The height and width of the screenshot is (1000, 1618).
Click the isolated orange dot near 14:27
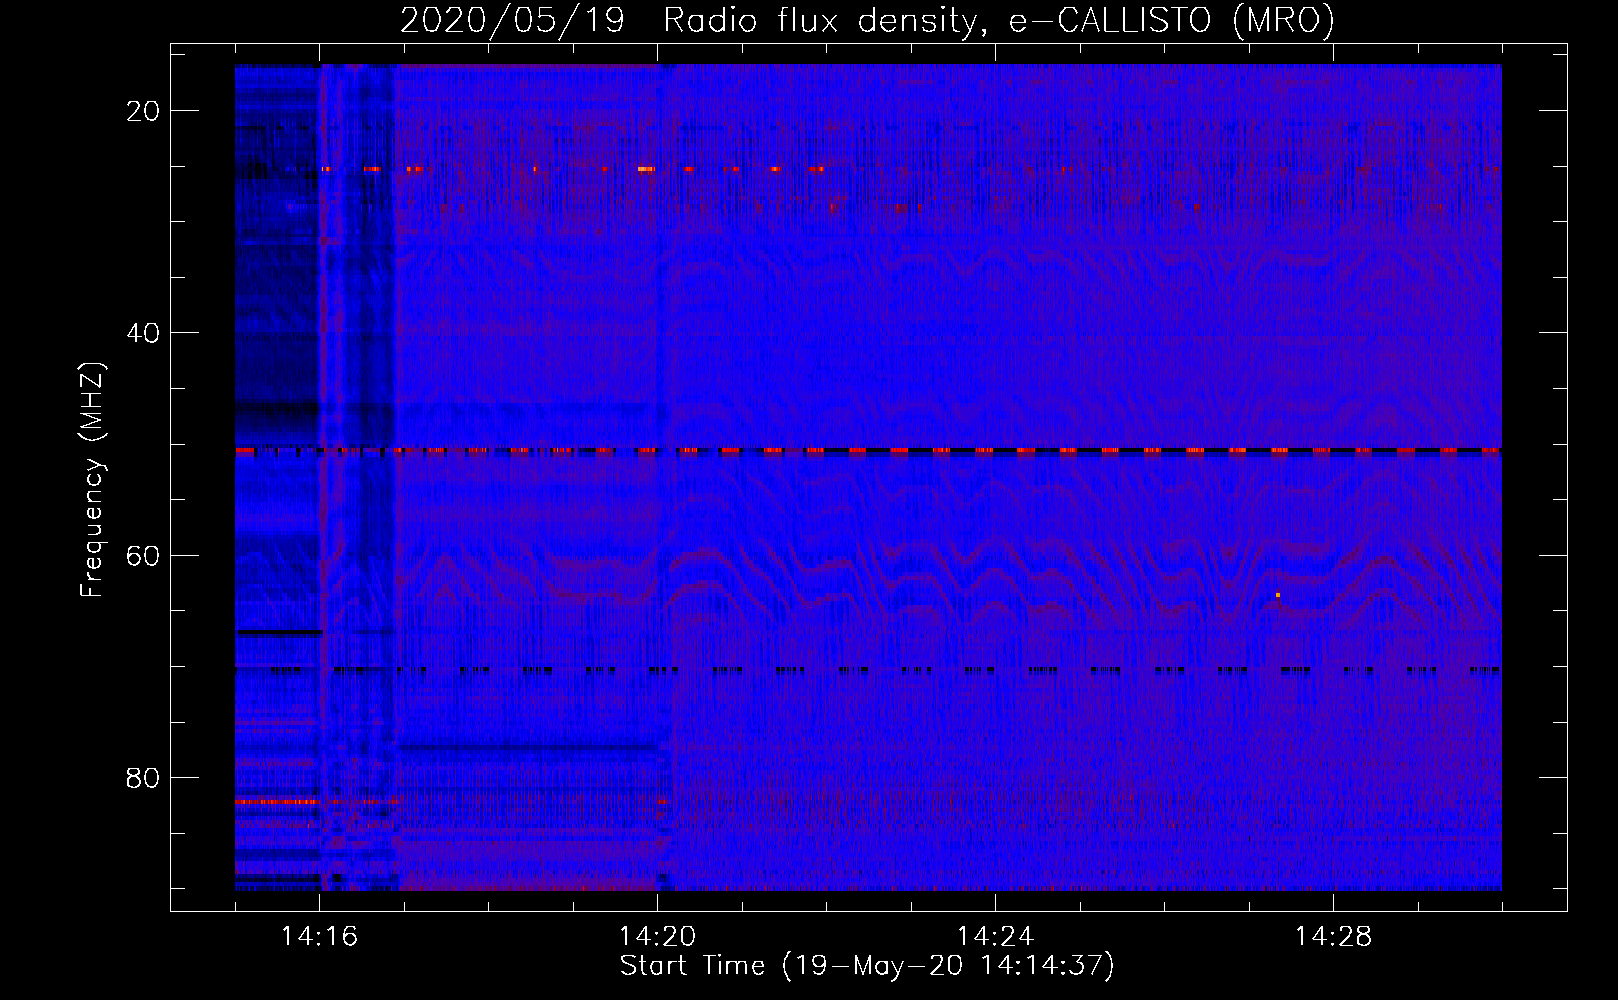(x=1277, y=595)
